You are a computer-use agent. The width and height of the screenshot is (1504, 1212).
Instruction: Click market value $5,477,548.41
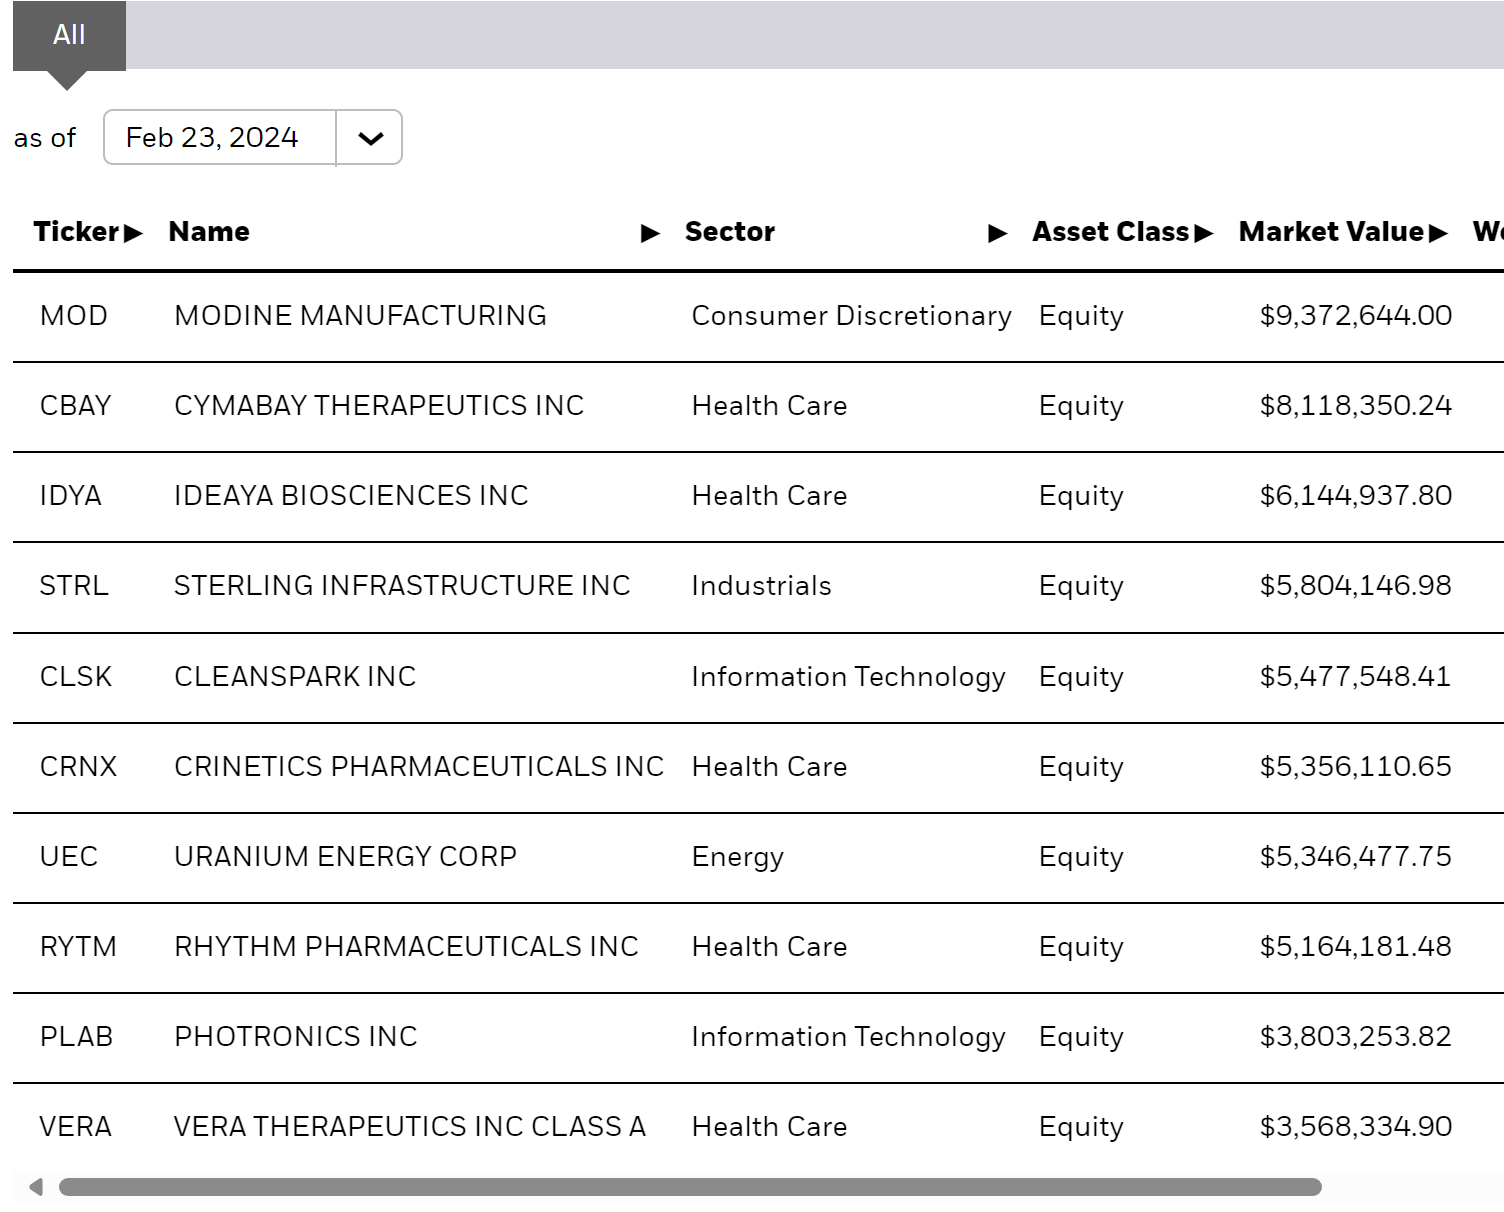[x=1356, y=677]
